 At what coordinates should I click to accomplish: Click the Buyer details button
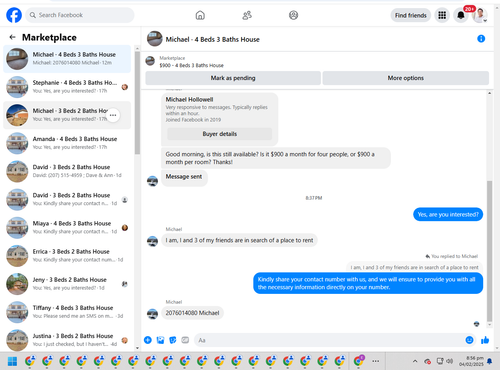220,134
